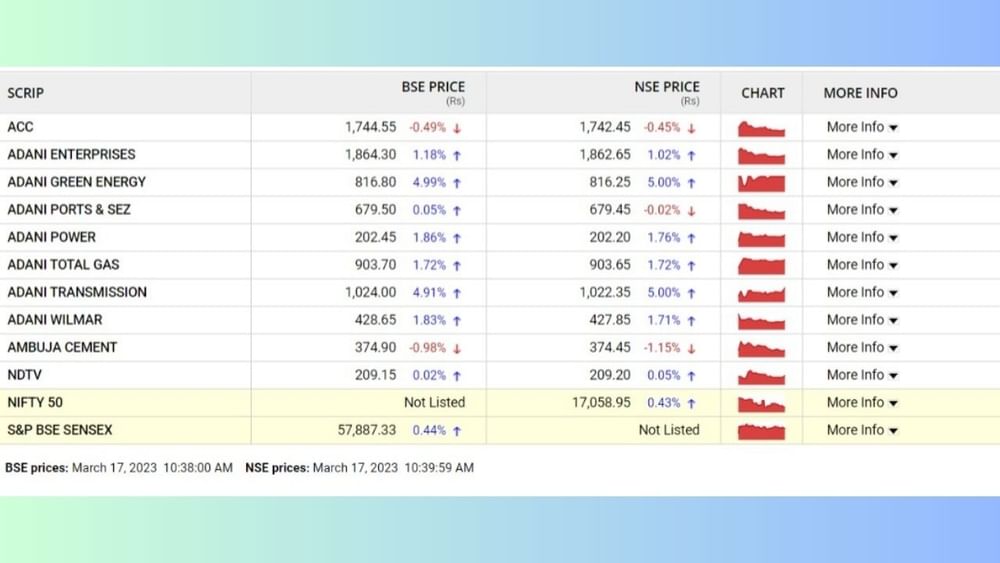Open the S&P BSE SENSEX index name
Screen dimensions: 1000x563
click(x=60, y=430)
